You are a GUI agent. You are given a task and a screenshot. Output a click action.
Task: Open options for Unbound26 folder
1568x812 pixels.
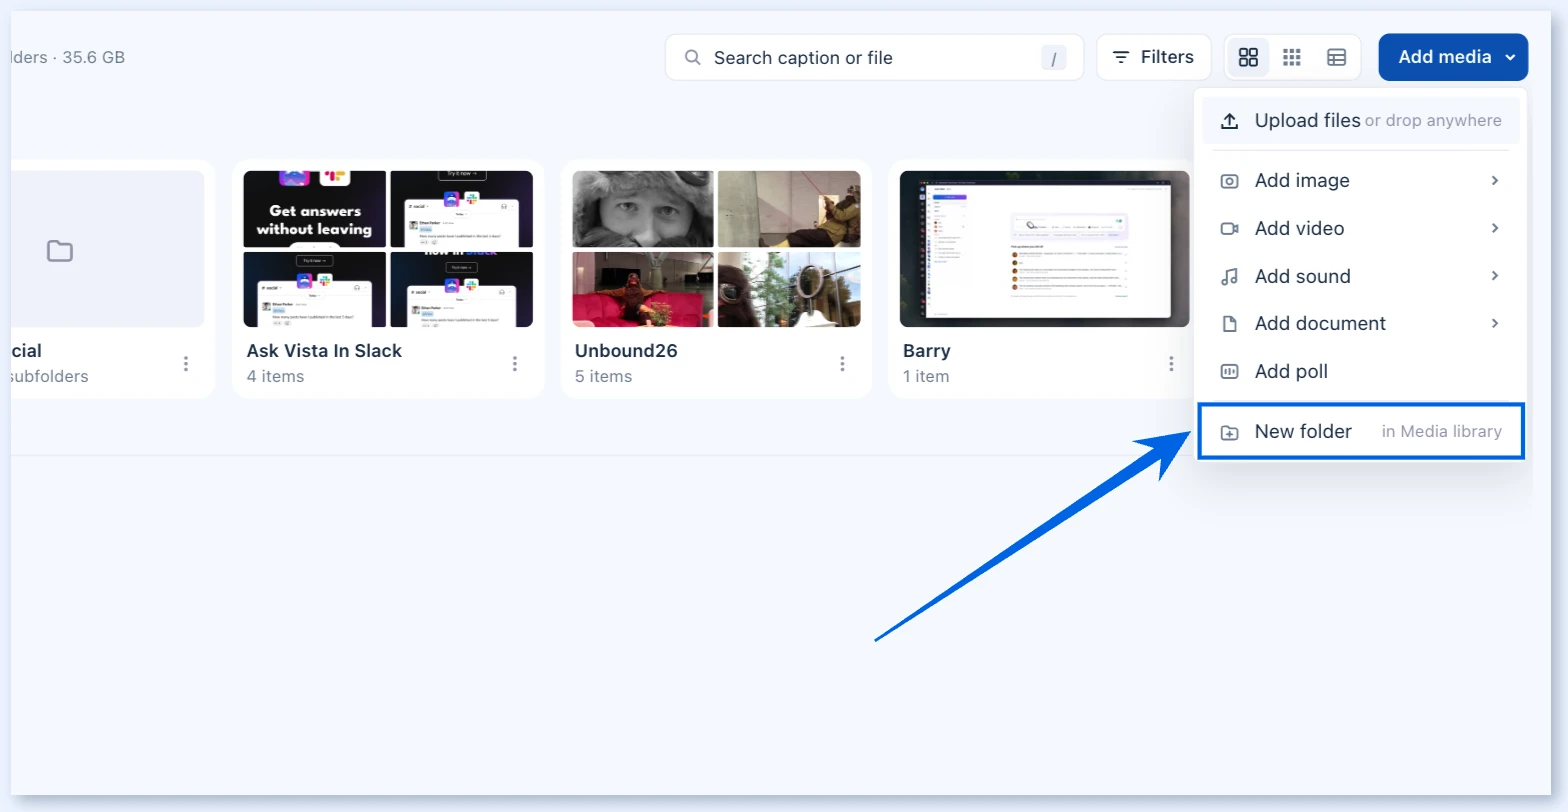843,364
